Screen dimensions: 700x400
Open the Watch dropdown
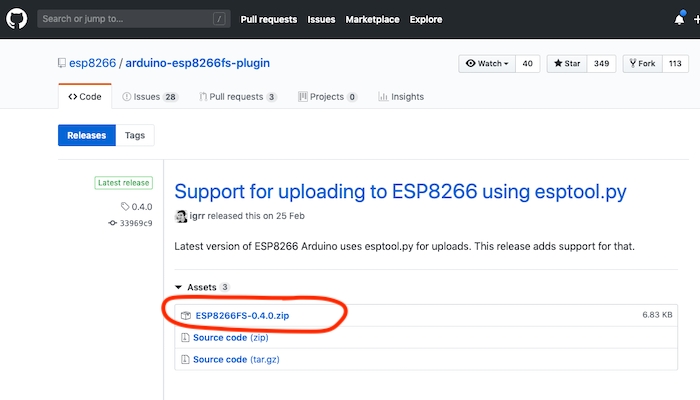[487, 63]
